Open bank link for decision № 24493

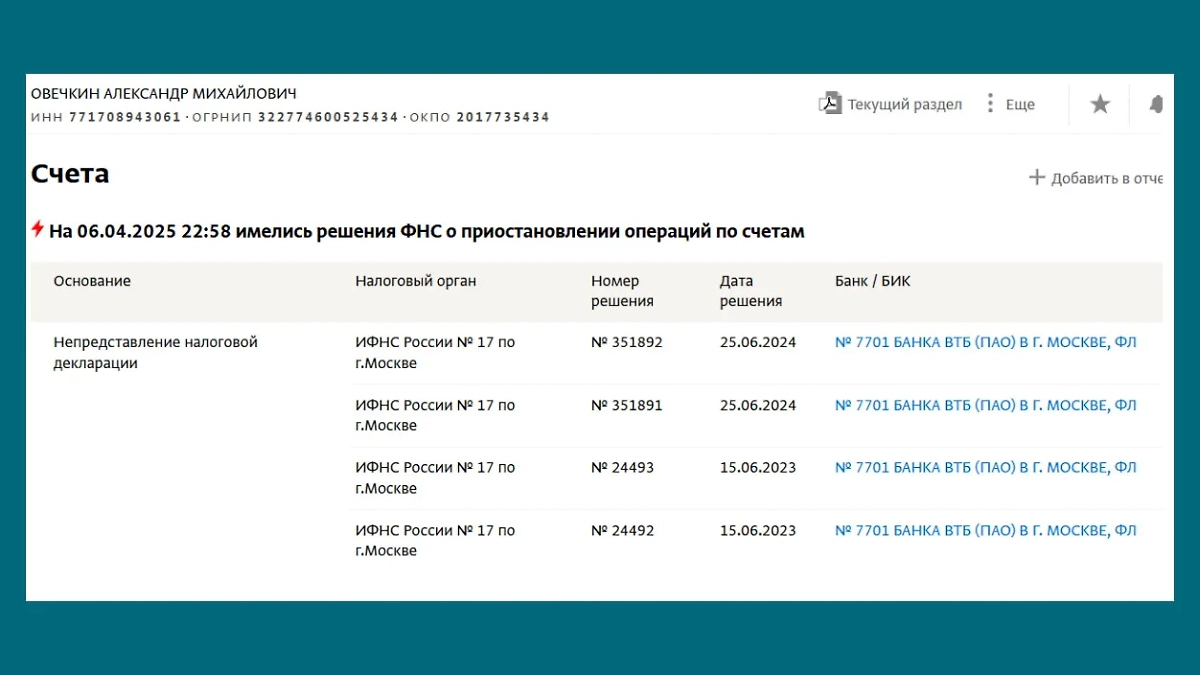(987, 467)
